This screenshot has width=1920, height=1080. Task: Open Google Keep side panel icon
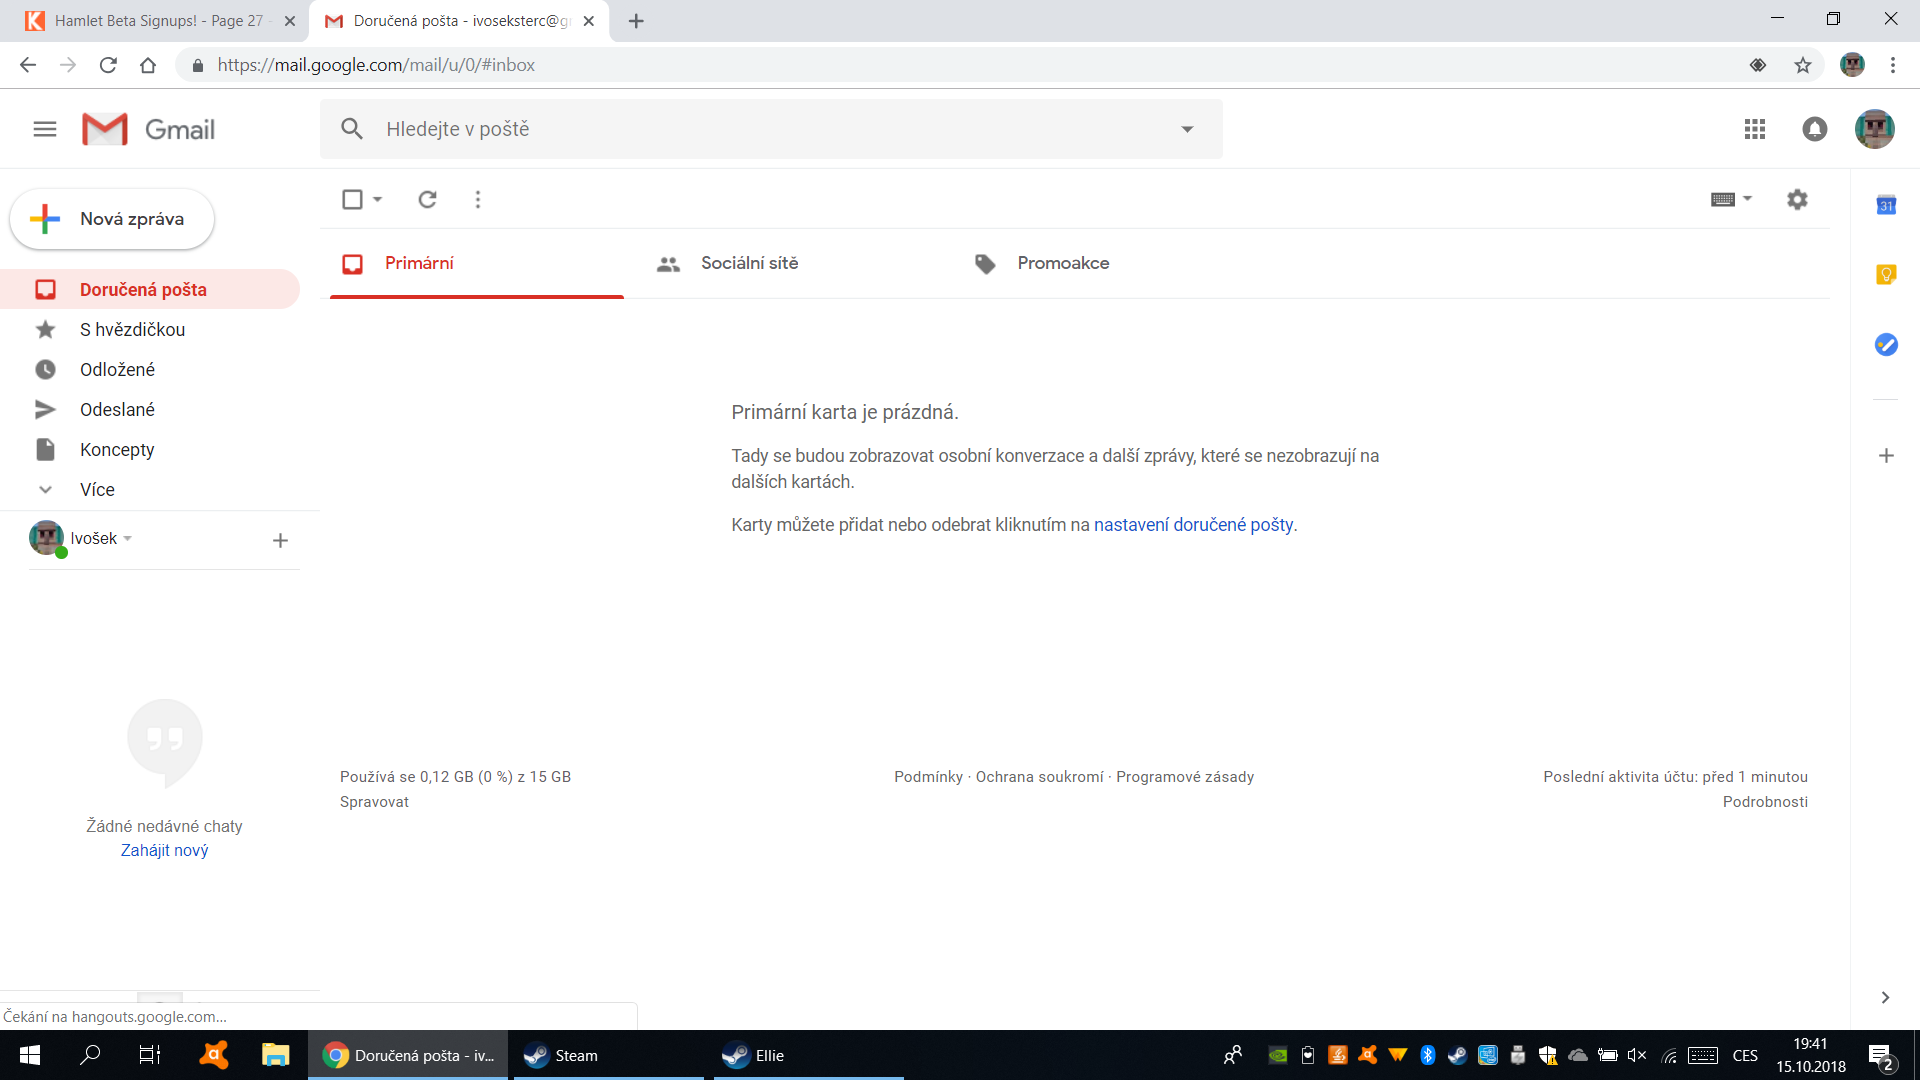coord(1886,275)
